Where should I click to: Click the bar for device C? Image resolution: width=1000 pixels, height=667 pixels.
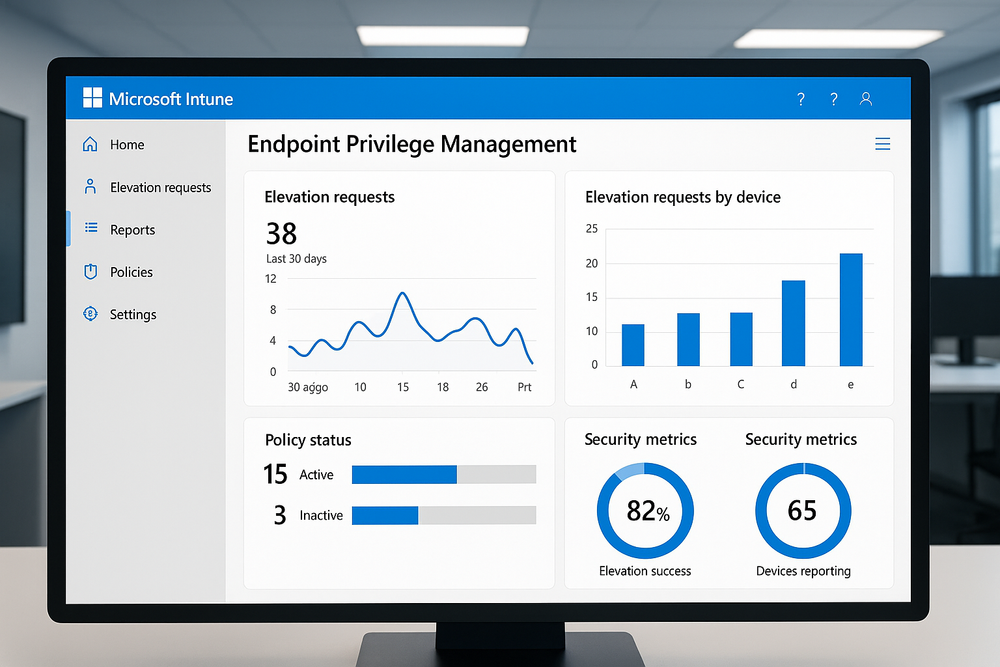click(x=741, y=339)
